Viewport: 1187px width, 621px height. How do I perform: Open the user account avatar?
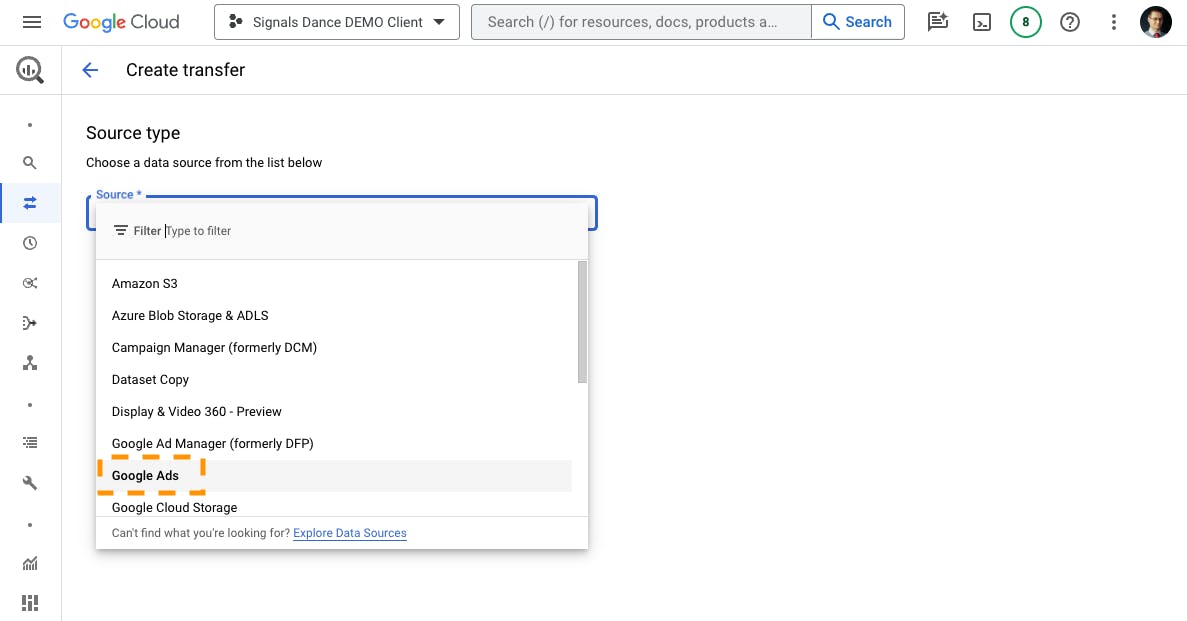(x=1156, y=22)
